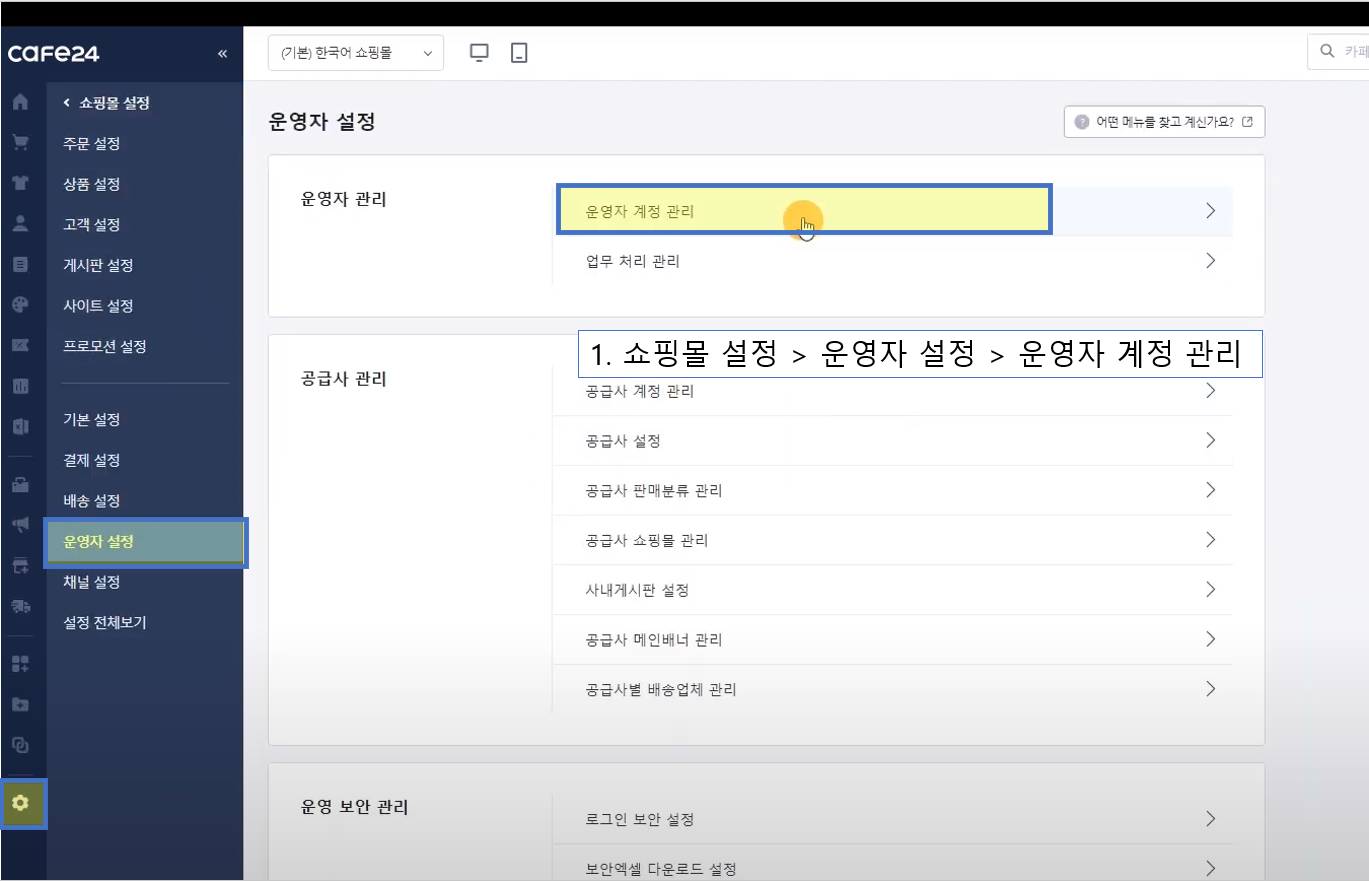Screen dimensions: 1369x881
Task: Select 운영자 설정 in the sidebar menu
Action: (x=146, y=542)
